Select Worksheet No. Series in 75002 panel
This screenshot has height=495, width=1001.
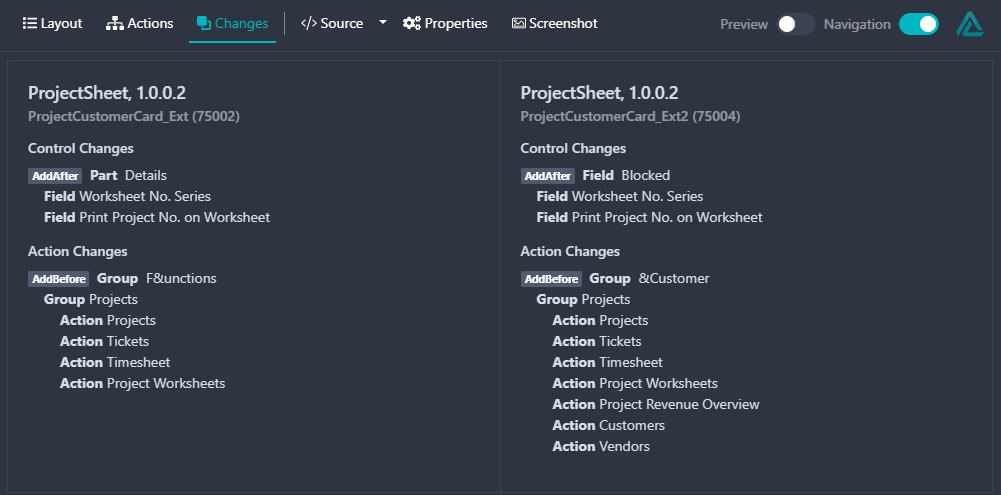127,196
